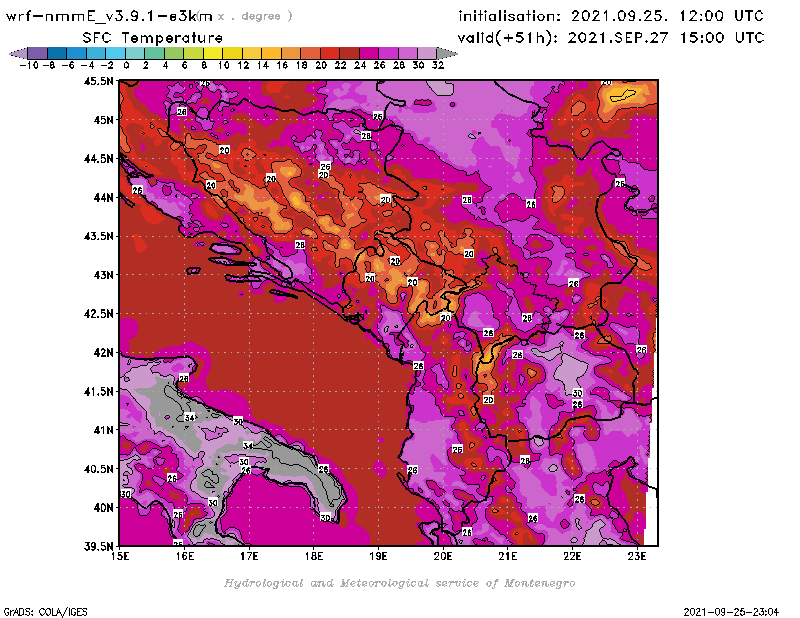
Task: Click the 19E longitude axis label
Action: [378, 556]
